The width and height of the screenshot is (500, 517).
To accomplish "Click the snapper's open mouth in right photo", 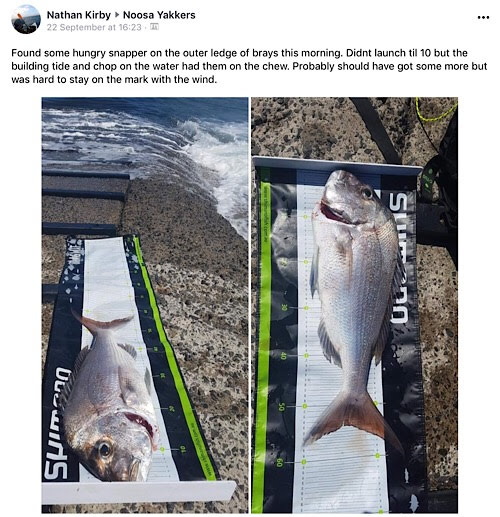I will tap(333, 212).
